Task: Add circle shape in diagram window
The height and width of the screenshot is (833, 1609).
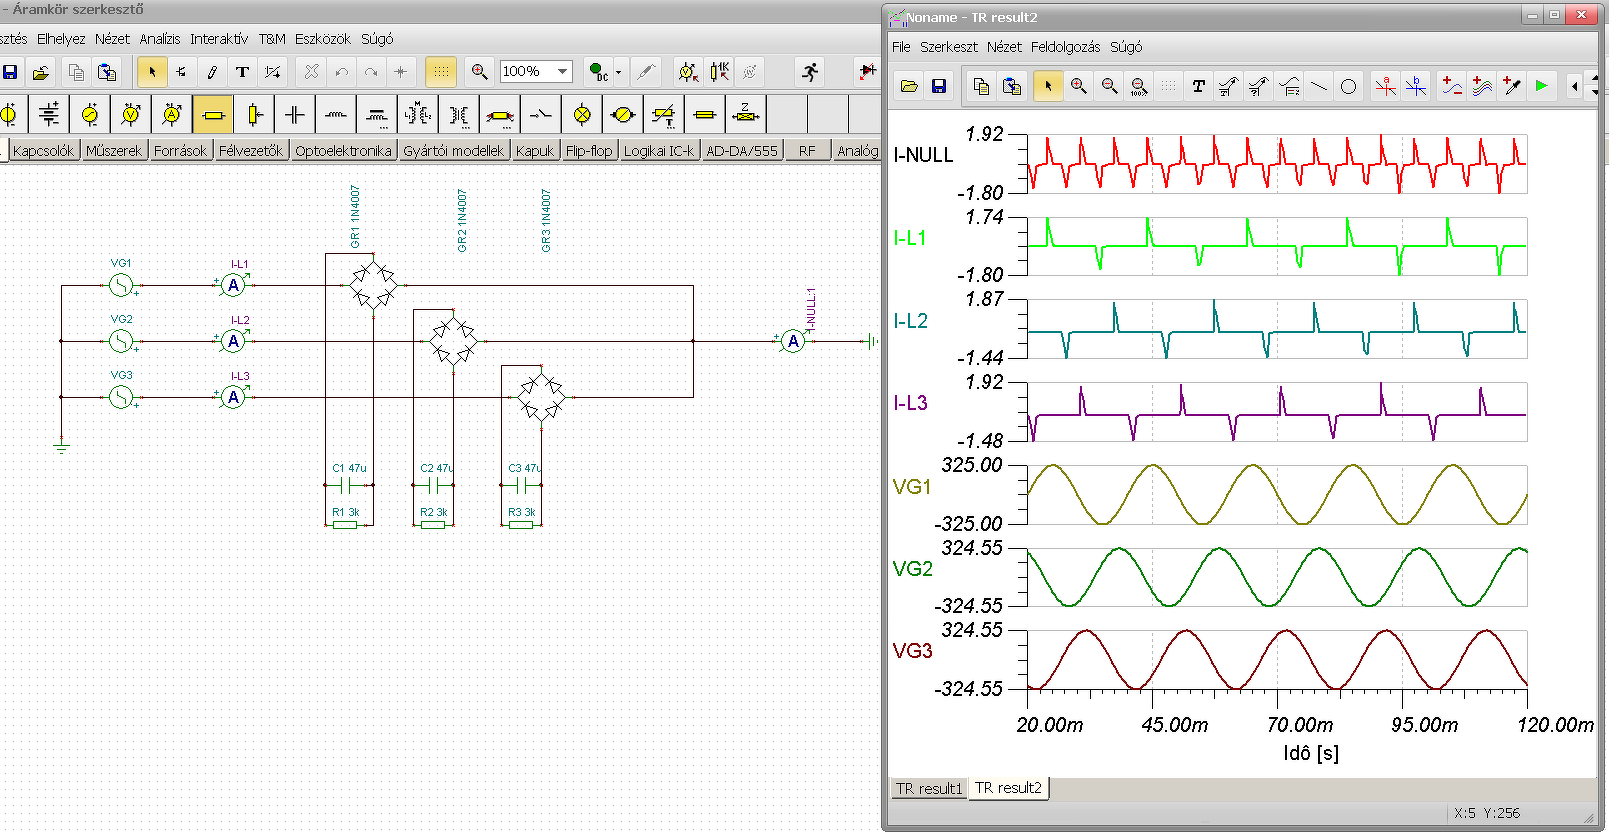Action: pos(1348,87)
